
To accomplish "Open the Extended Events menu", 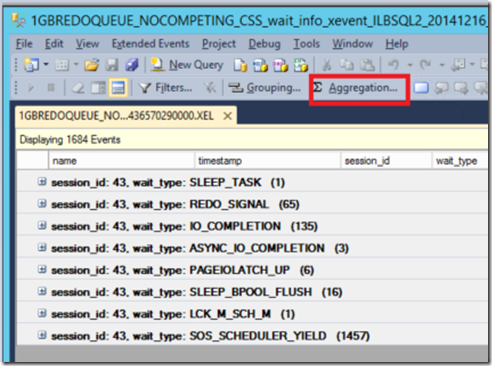I will 151,44.
